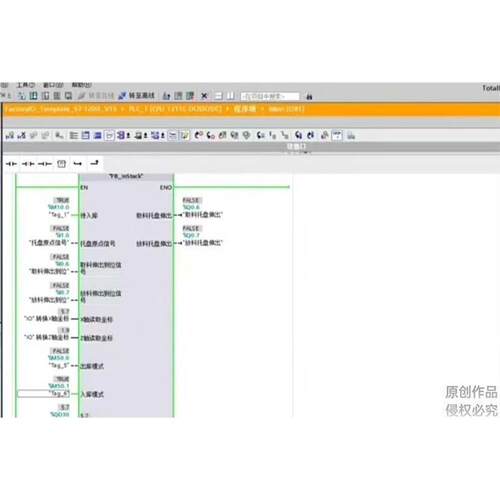Click the open branch icon in favorites
This screenshot has height=500, width=500.
78,164
